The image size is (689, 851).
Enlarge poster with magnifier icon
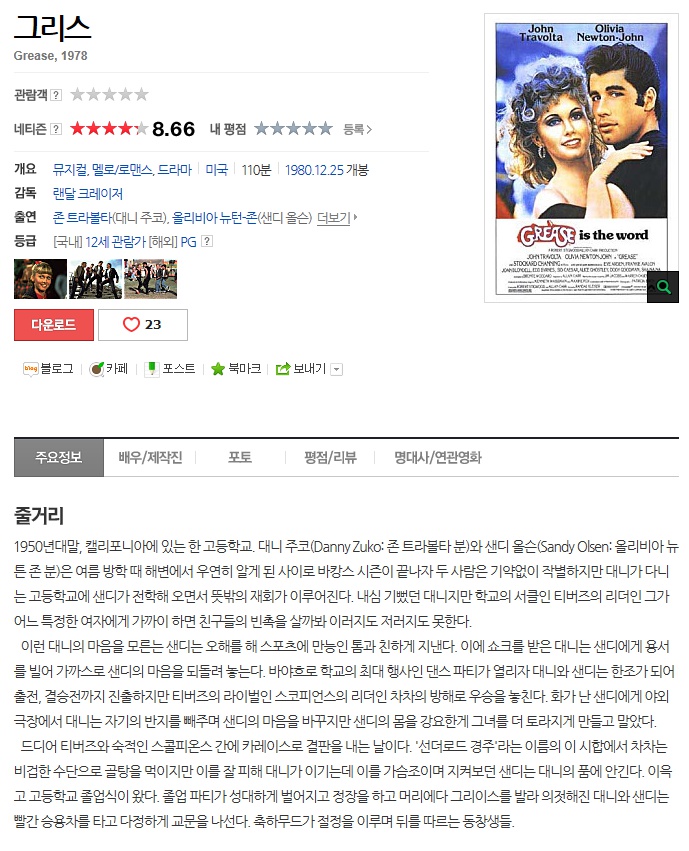[663, 287]
